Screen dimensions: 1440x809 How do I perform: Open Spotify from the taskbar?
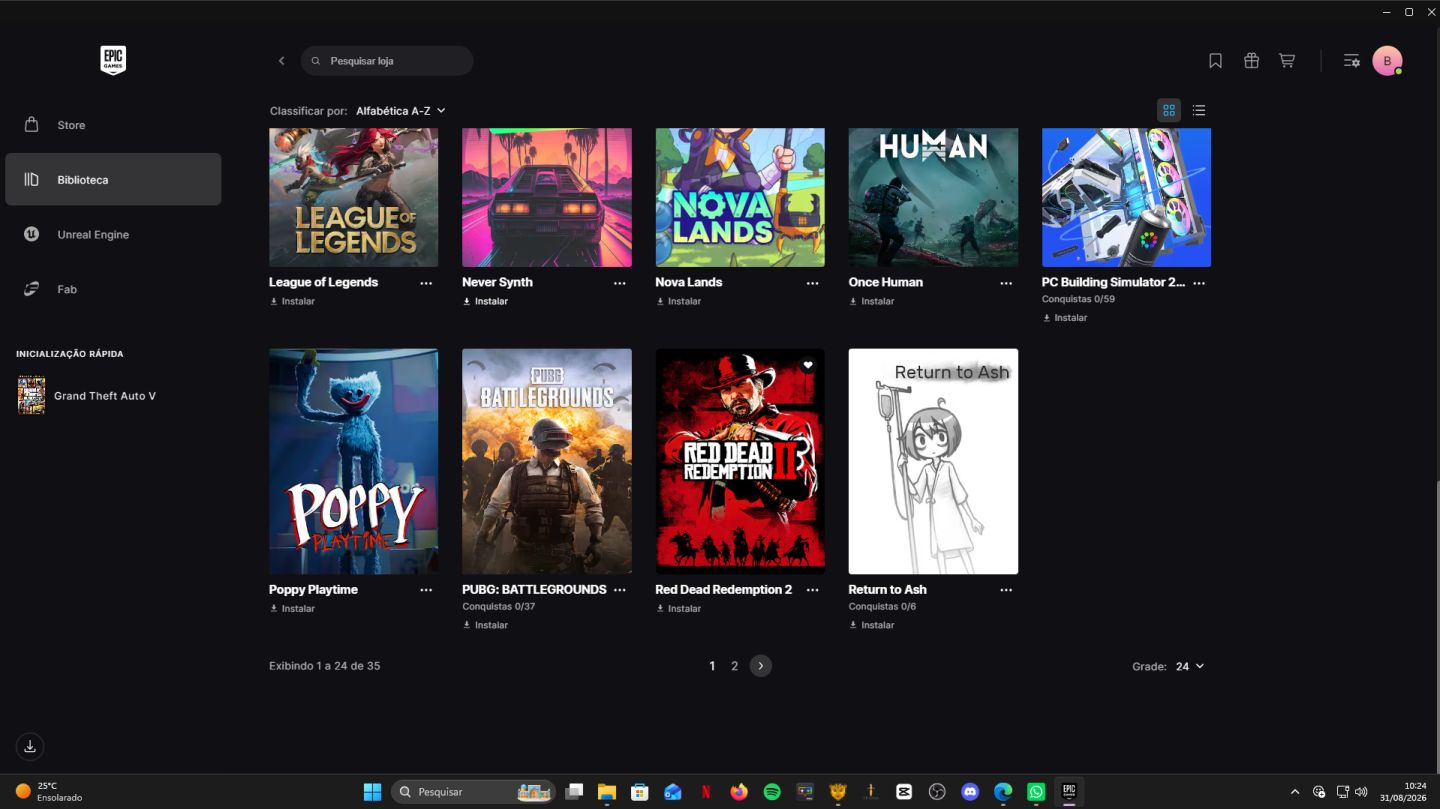(x=772, y=792)
